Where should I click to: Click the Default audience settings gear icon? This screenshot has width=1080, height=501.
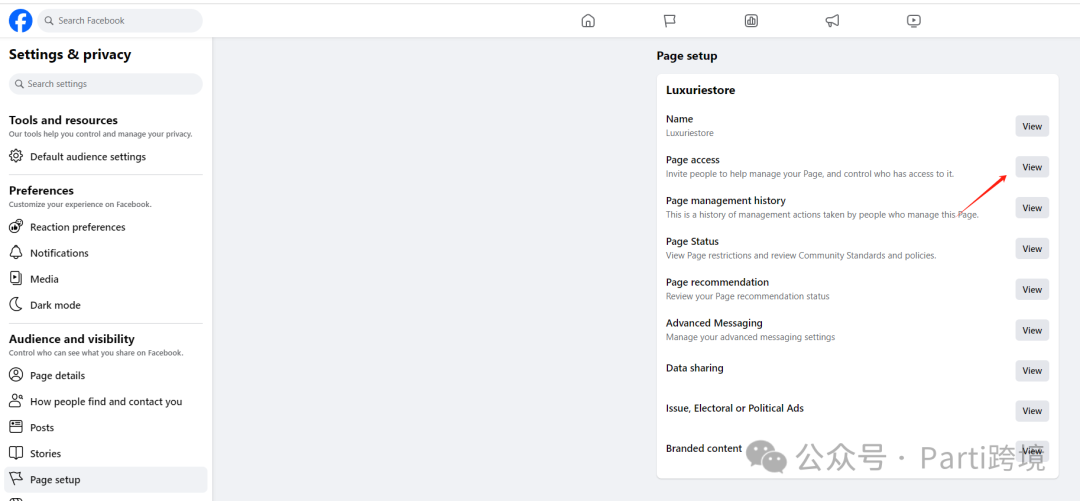pos(16,156)
